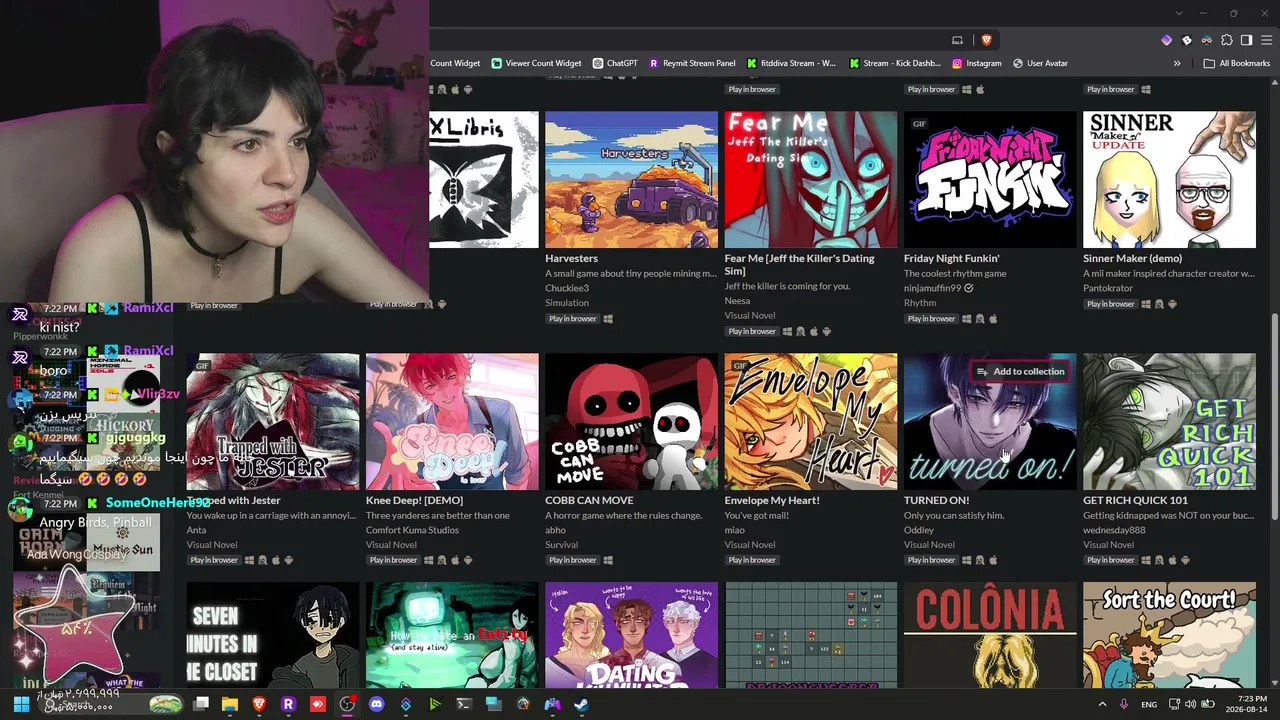
Task: Open the Instagram bookmark
Action: (977, 63)
